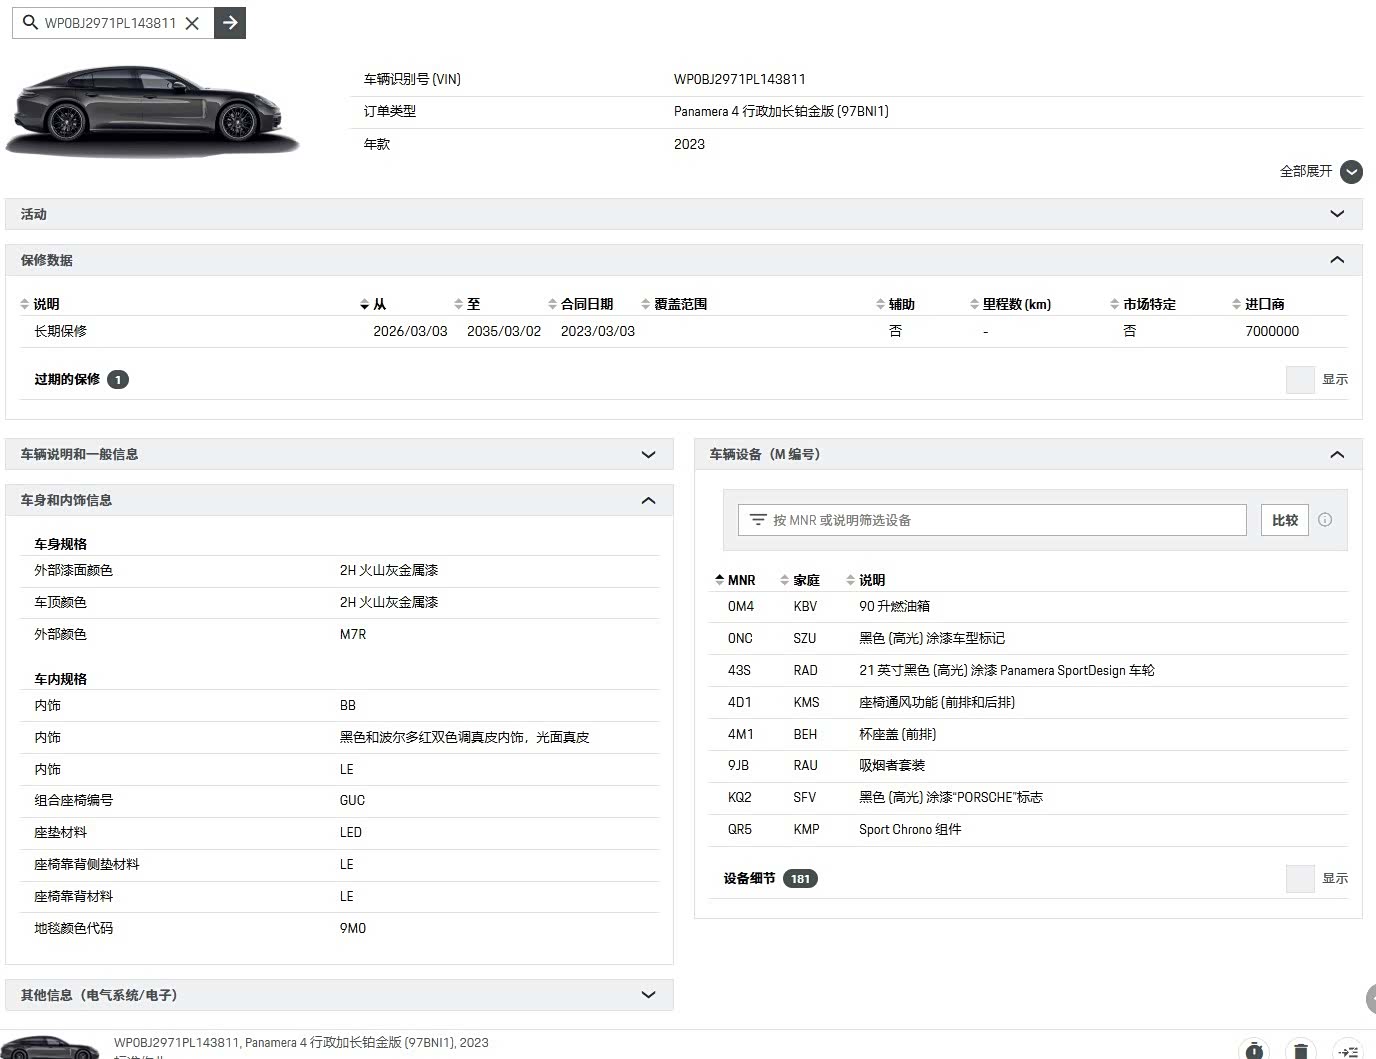Screen dimensions: 1376x1059
Task: Sort warranty table by 里程数 (km)
Action: (x=1010, y=304)
